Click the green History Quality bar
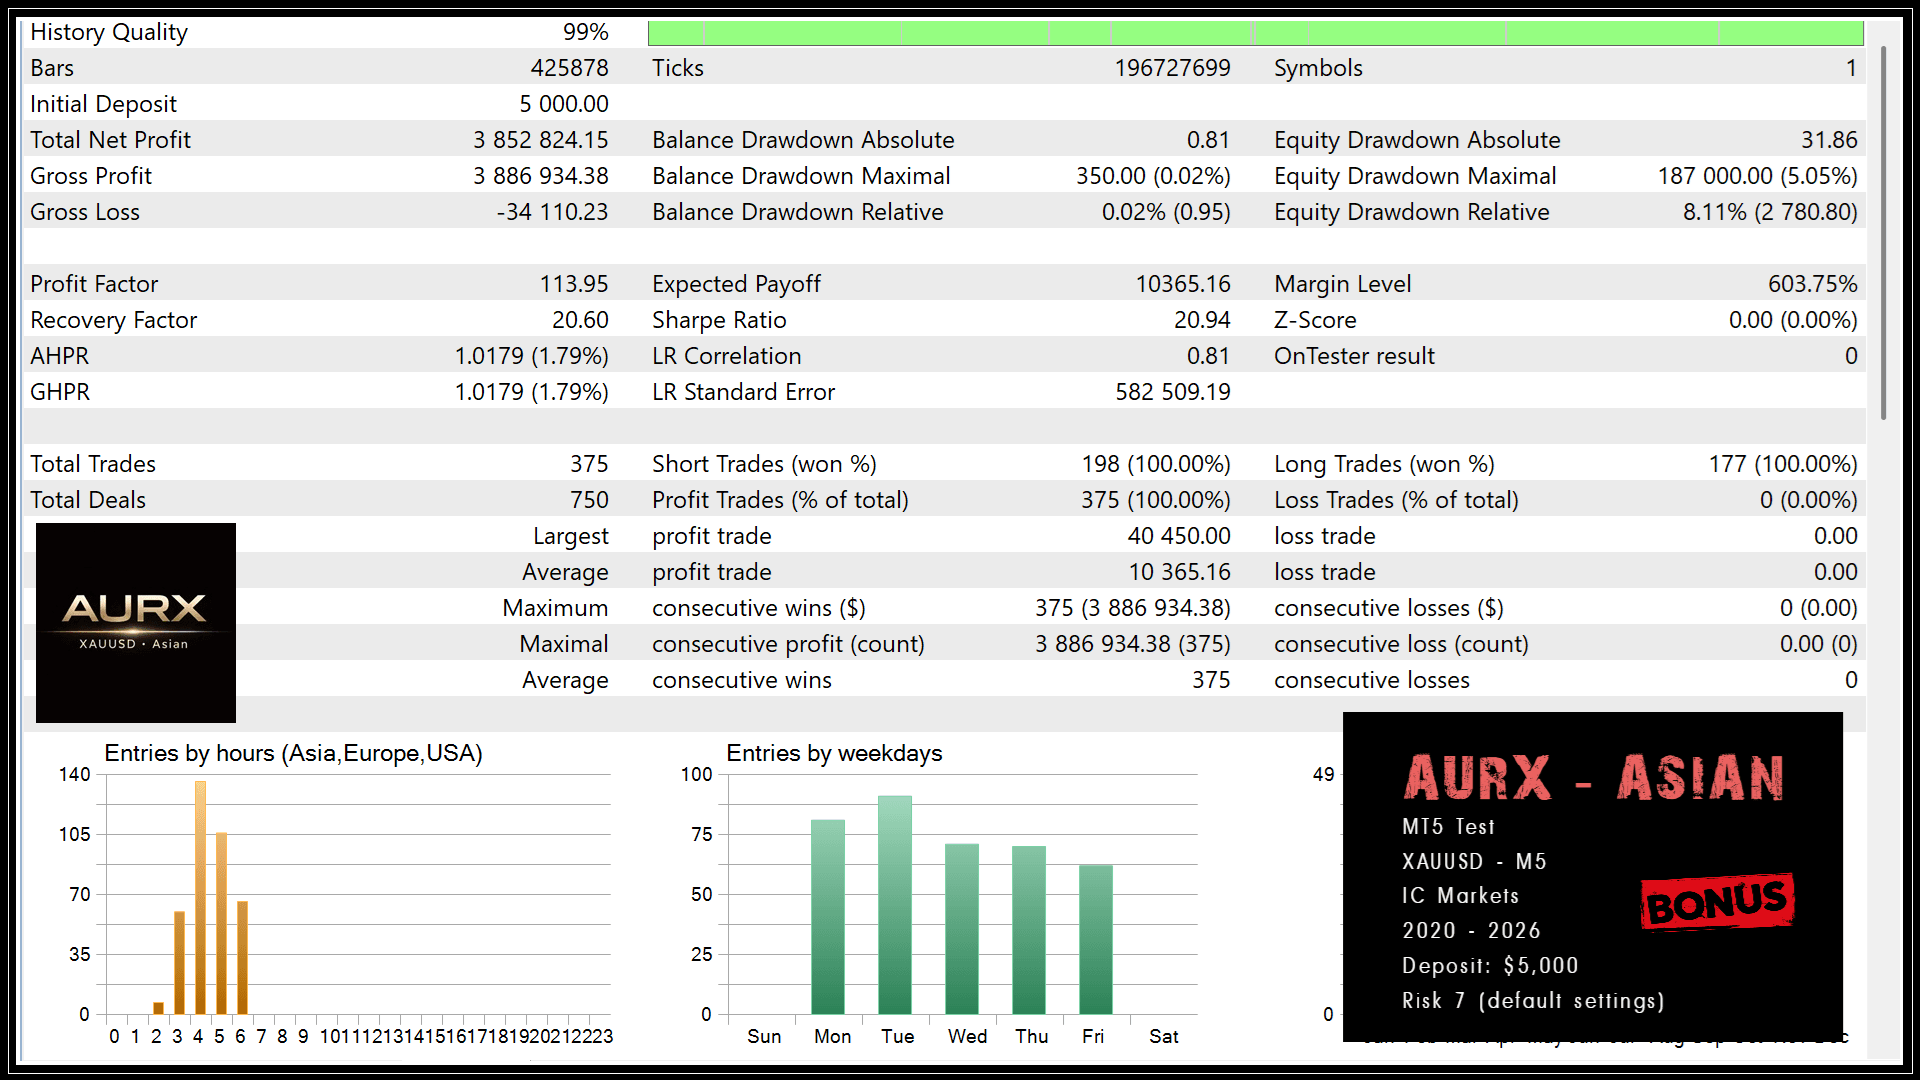 coord(1255,33)
